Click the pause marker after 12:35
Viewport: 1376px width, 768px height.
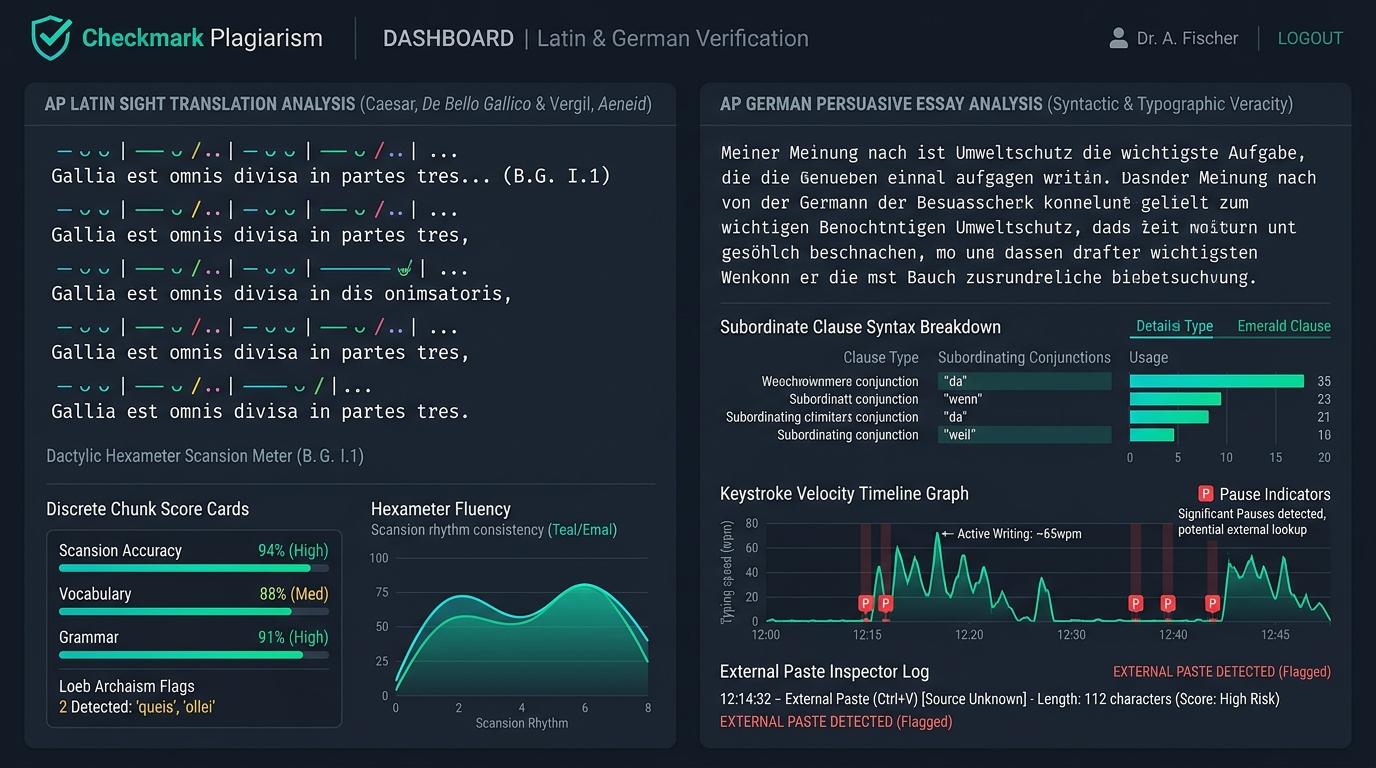pyautogui.click(x=1135, y=603)
